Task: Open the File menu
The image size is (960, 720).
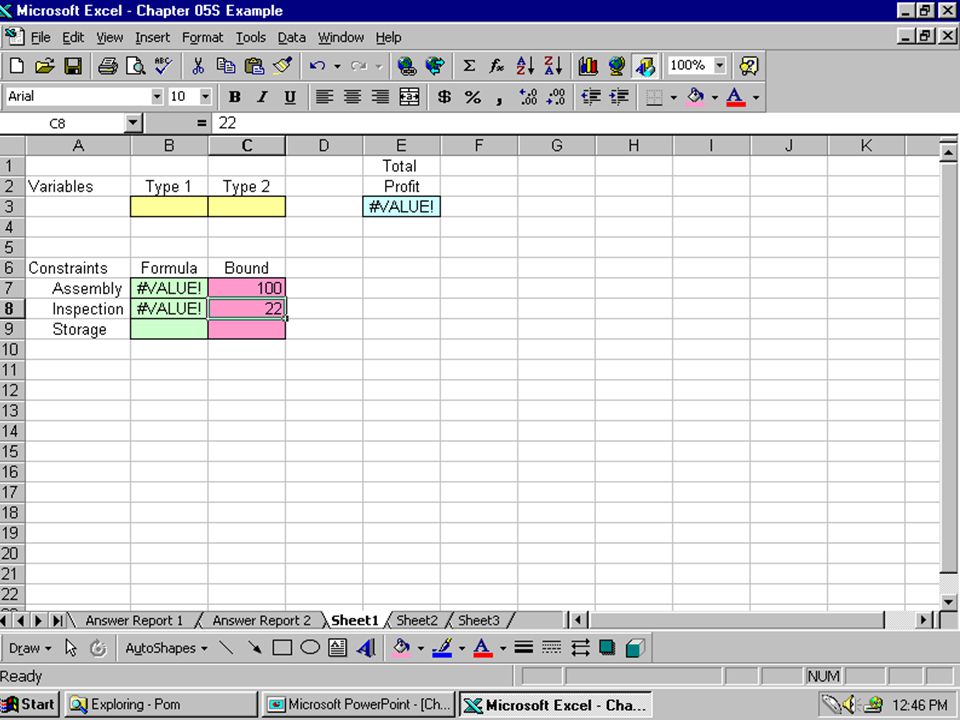Action: [x=40, y=37]
